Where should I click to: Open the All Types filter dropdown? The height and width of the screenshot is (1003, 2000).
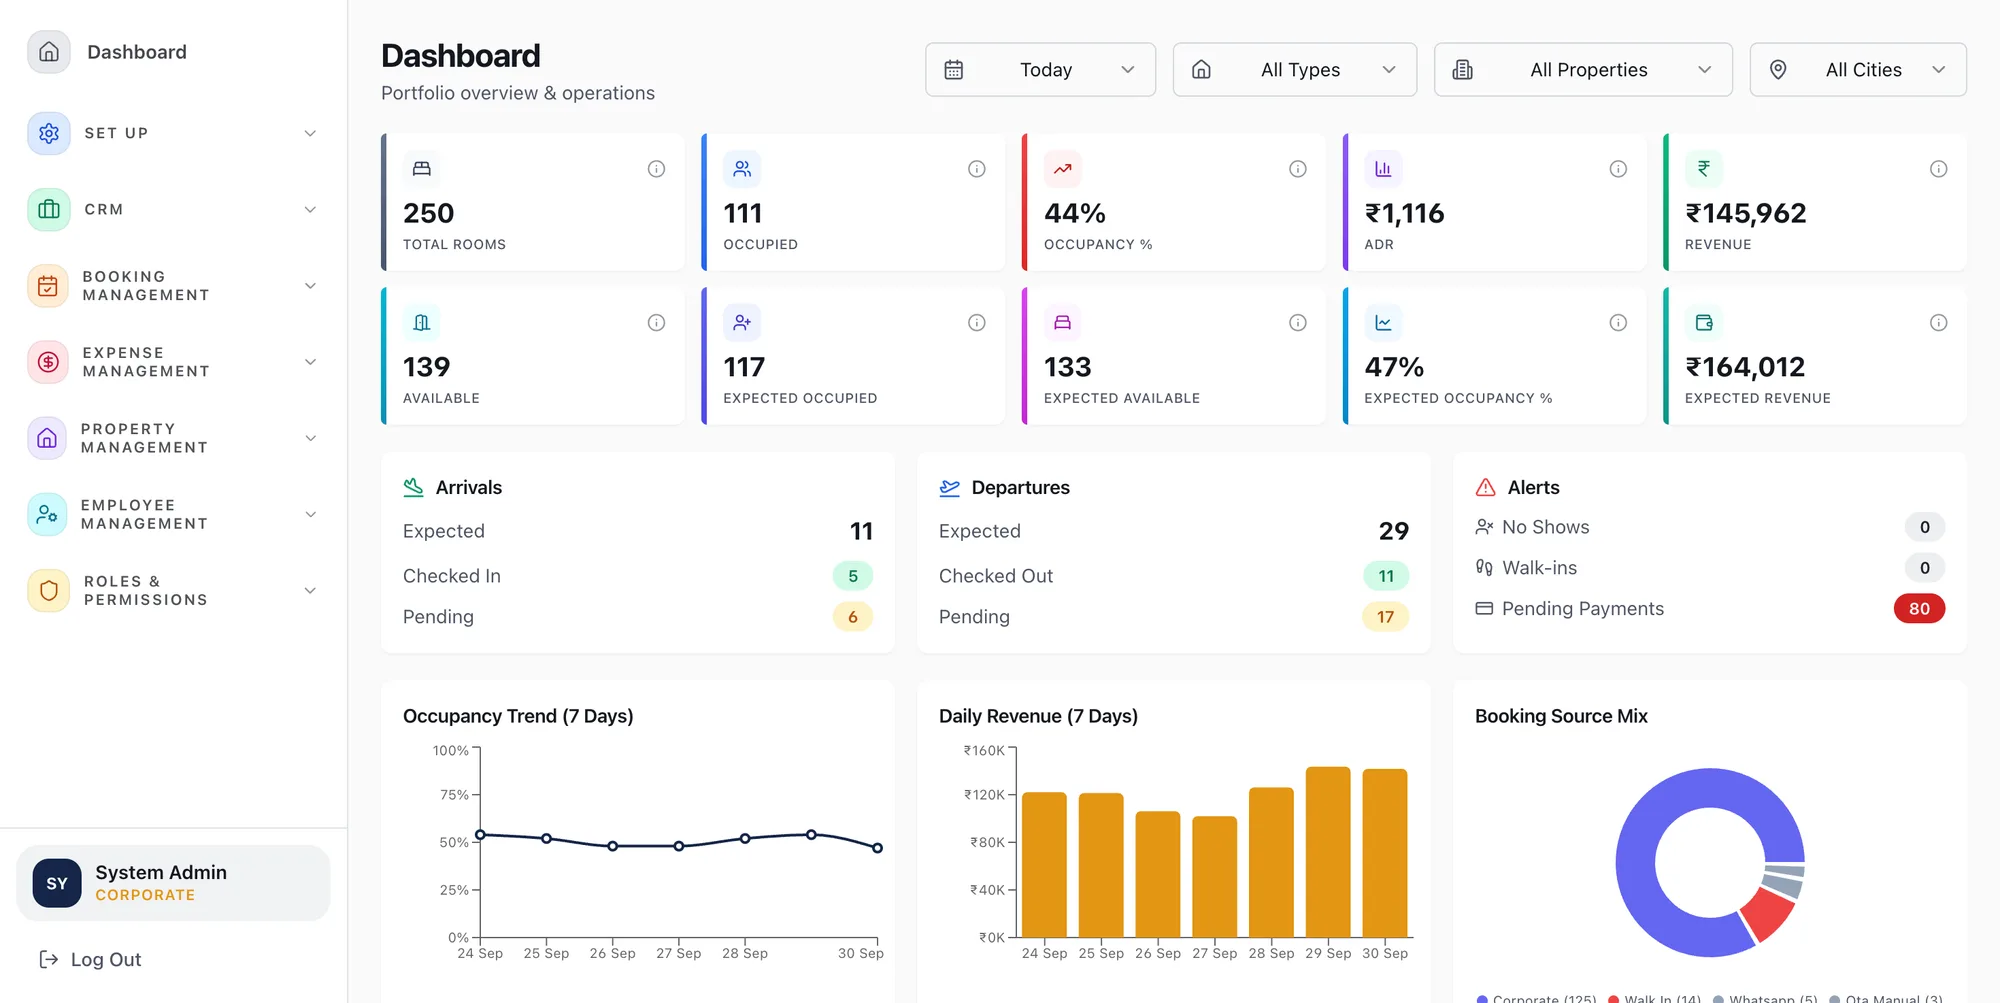pos(1295,70)
